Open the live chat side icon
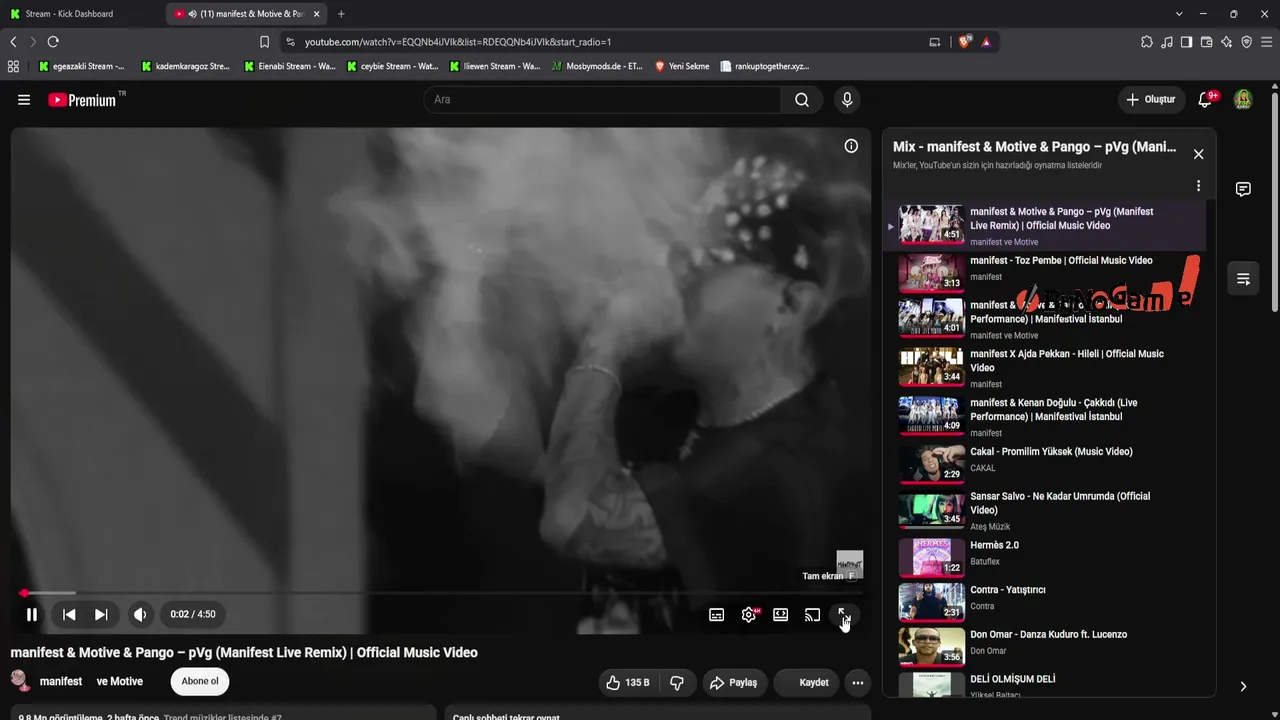 click(1243, 189)
